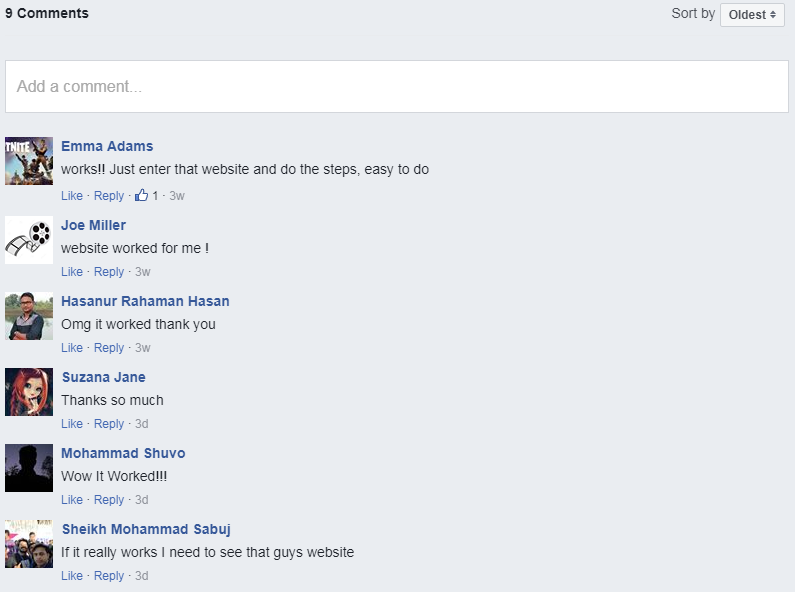Reply to Suzana Jane's comment

[x=109, y=424]
